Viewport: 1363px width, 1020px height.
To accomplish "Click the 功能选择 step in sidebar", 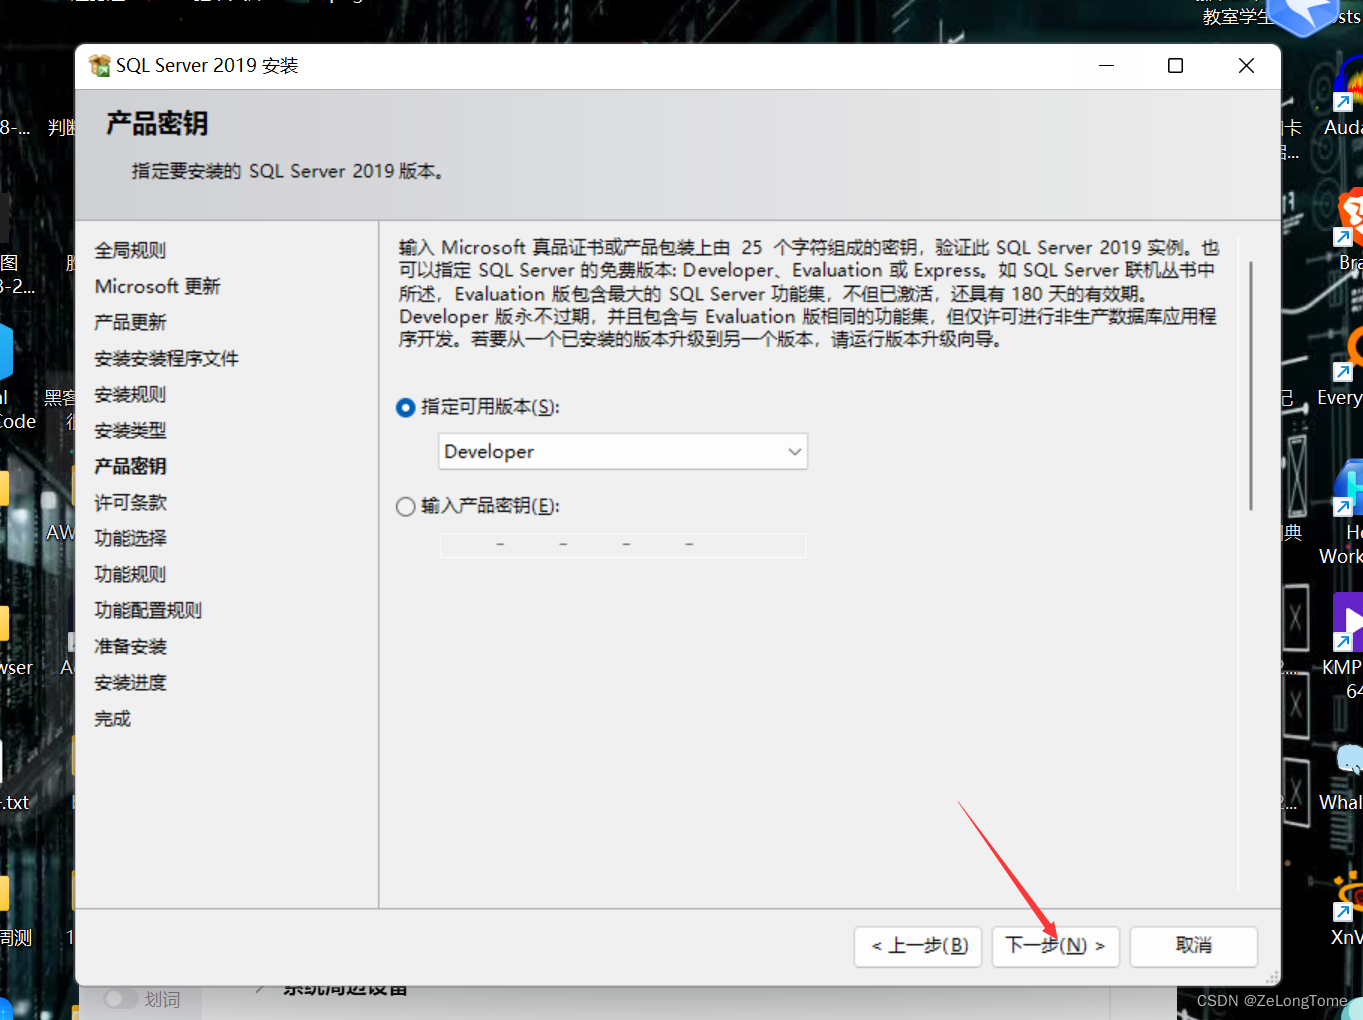I will point(130,538).
